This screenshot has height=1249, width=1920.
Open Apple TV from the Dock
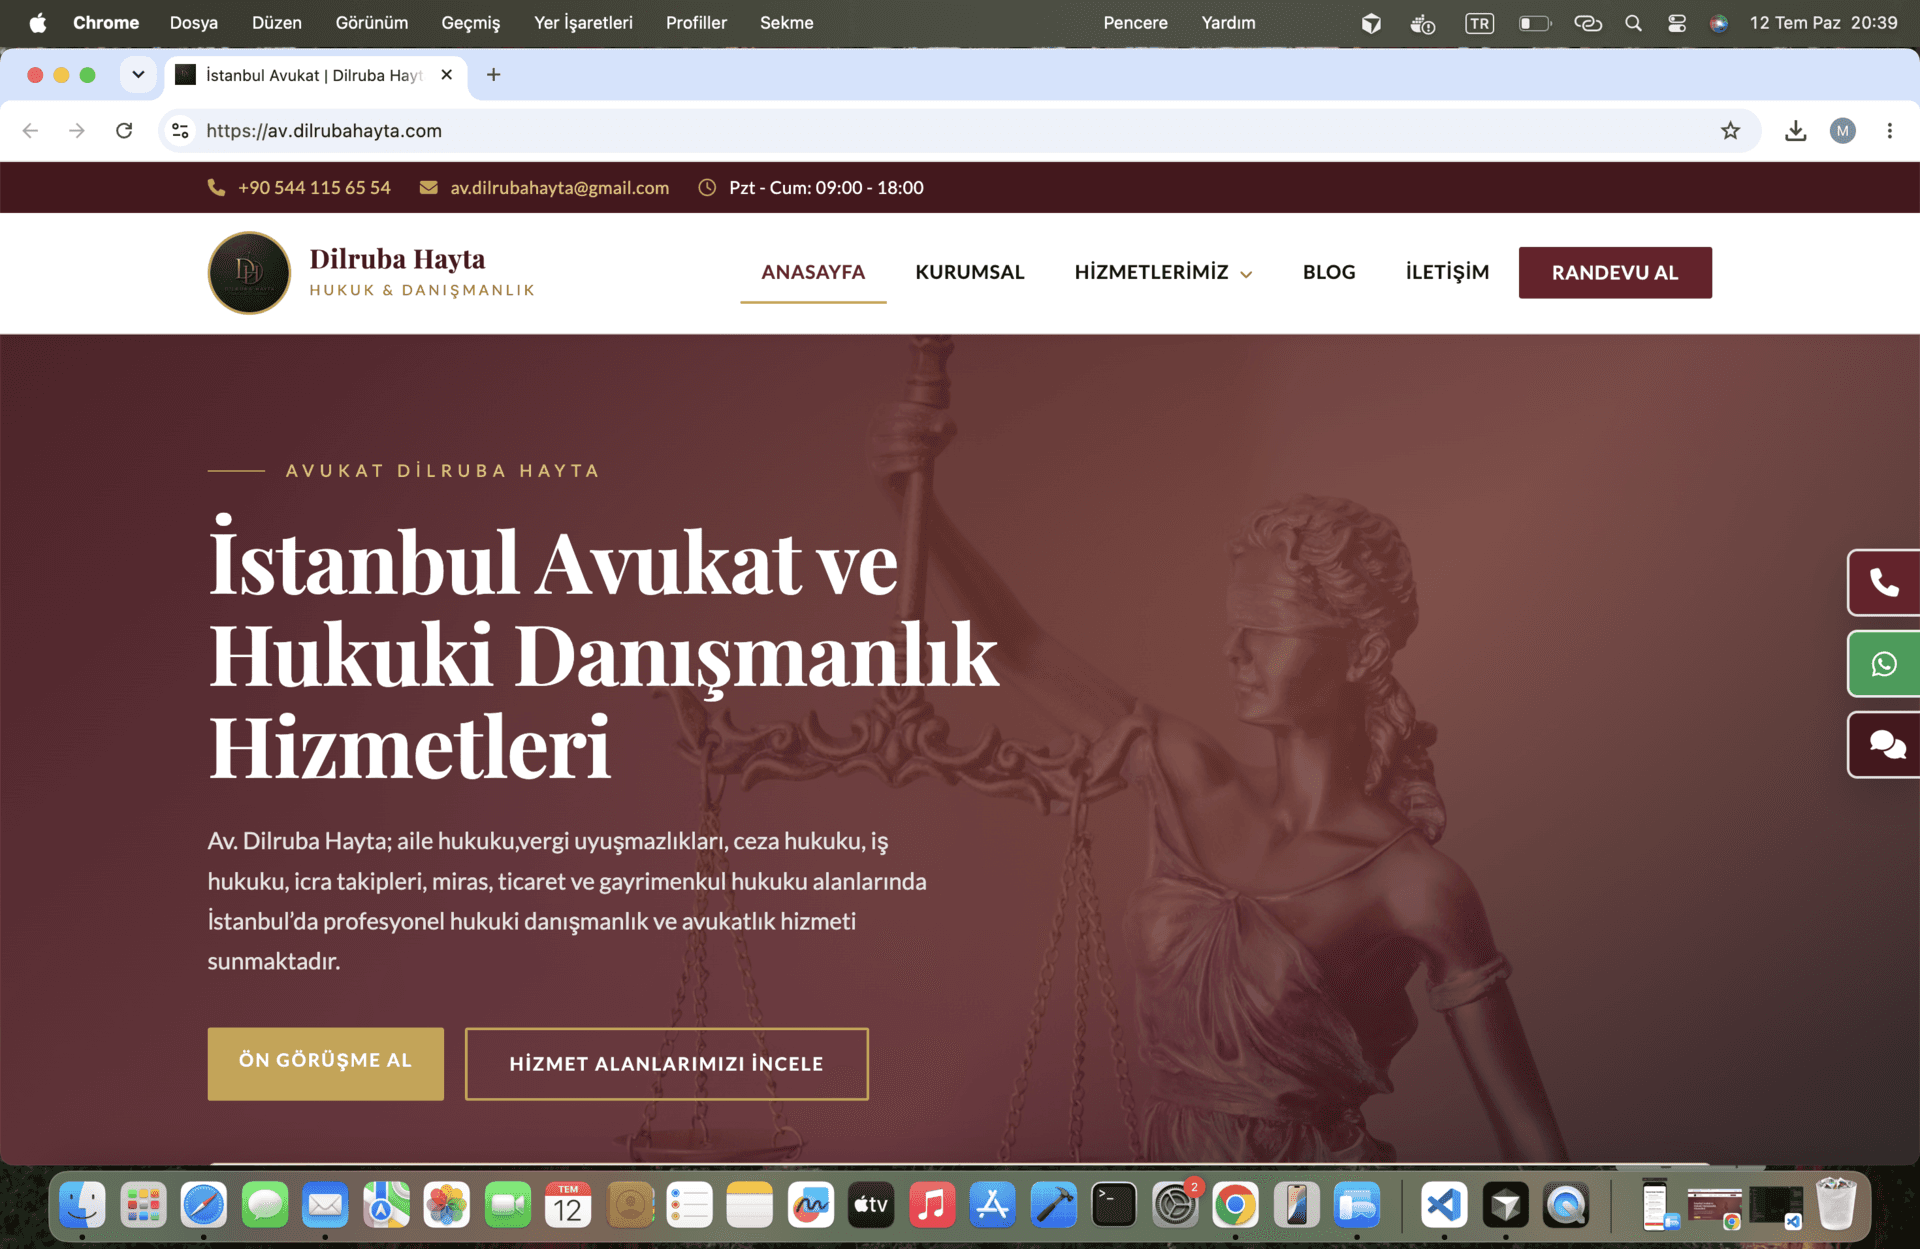coord(871,1205)
